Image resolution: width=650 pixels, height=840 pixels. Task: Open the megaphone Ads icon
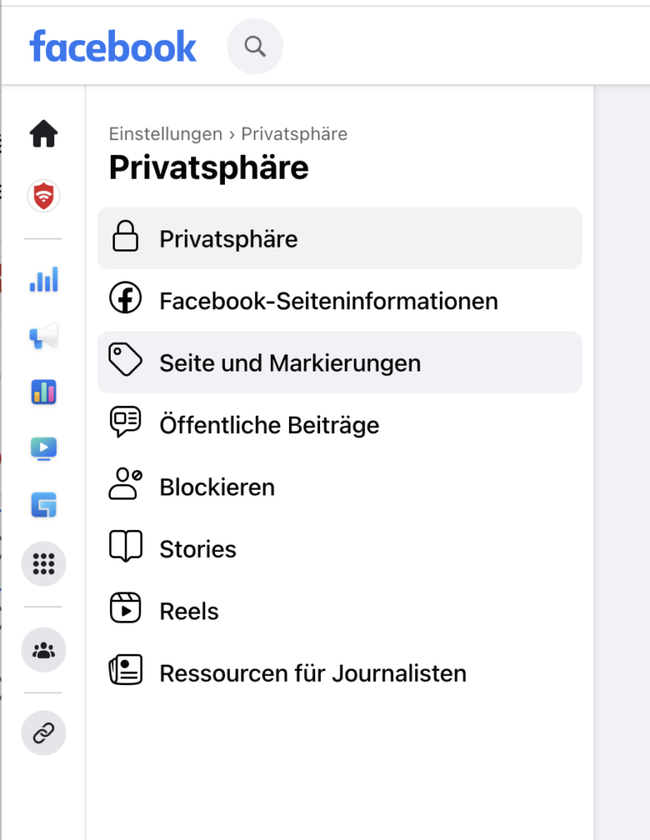coord(44,336)
